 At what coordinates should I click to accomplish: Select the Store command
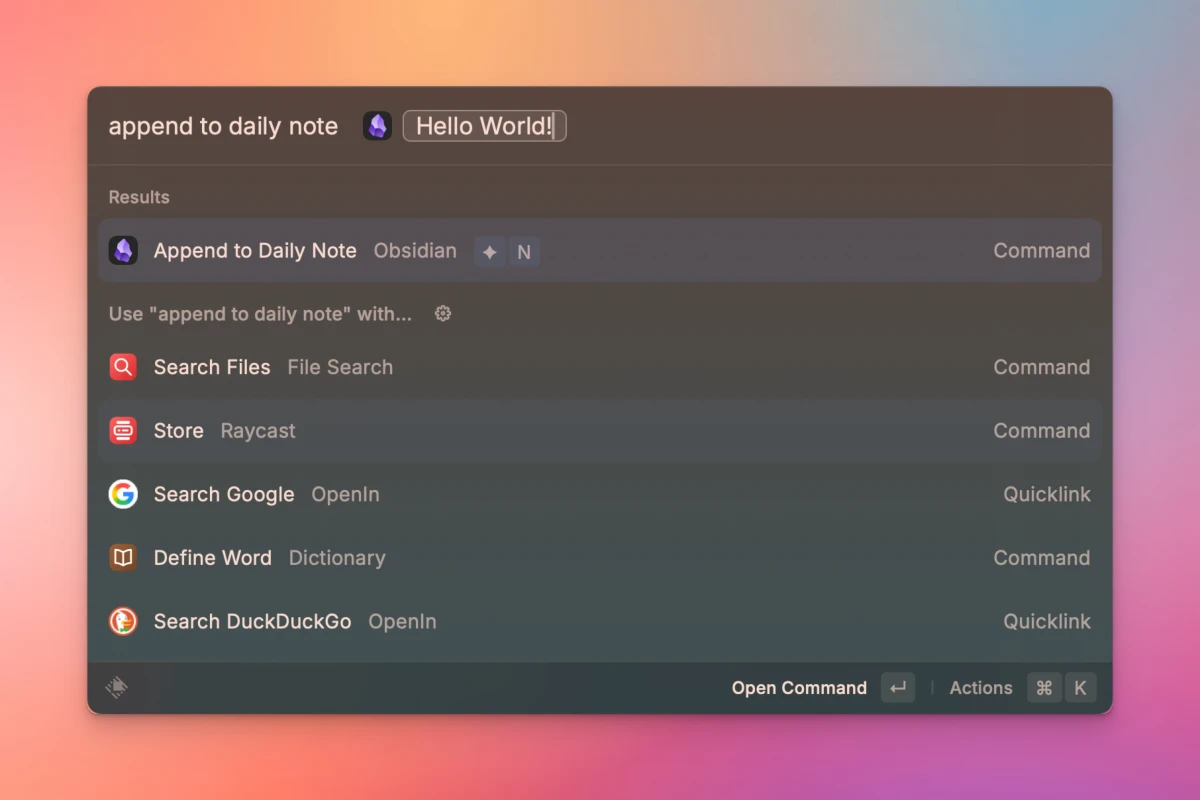click(x=600, y=431)
